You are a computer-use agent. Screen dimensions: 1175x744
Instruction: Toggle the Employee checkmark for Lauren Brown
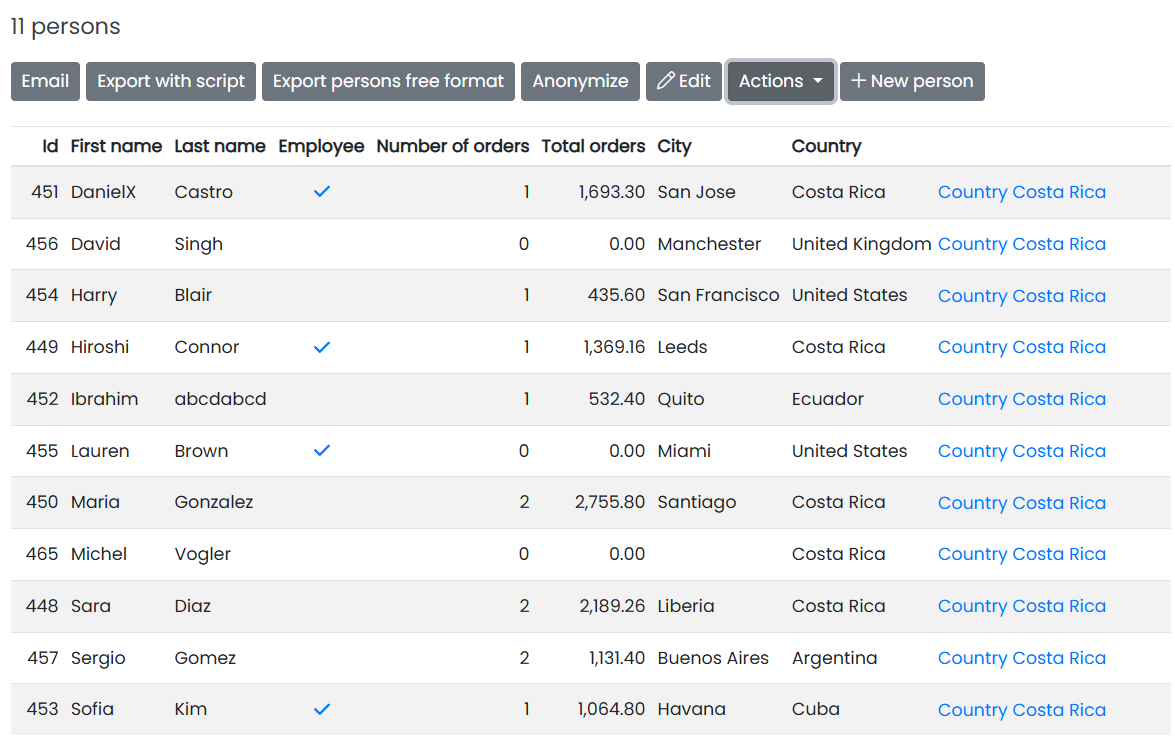click(321, 451)
